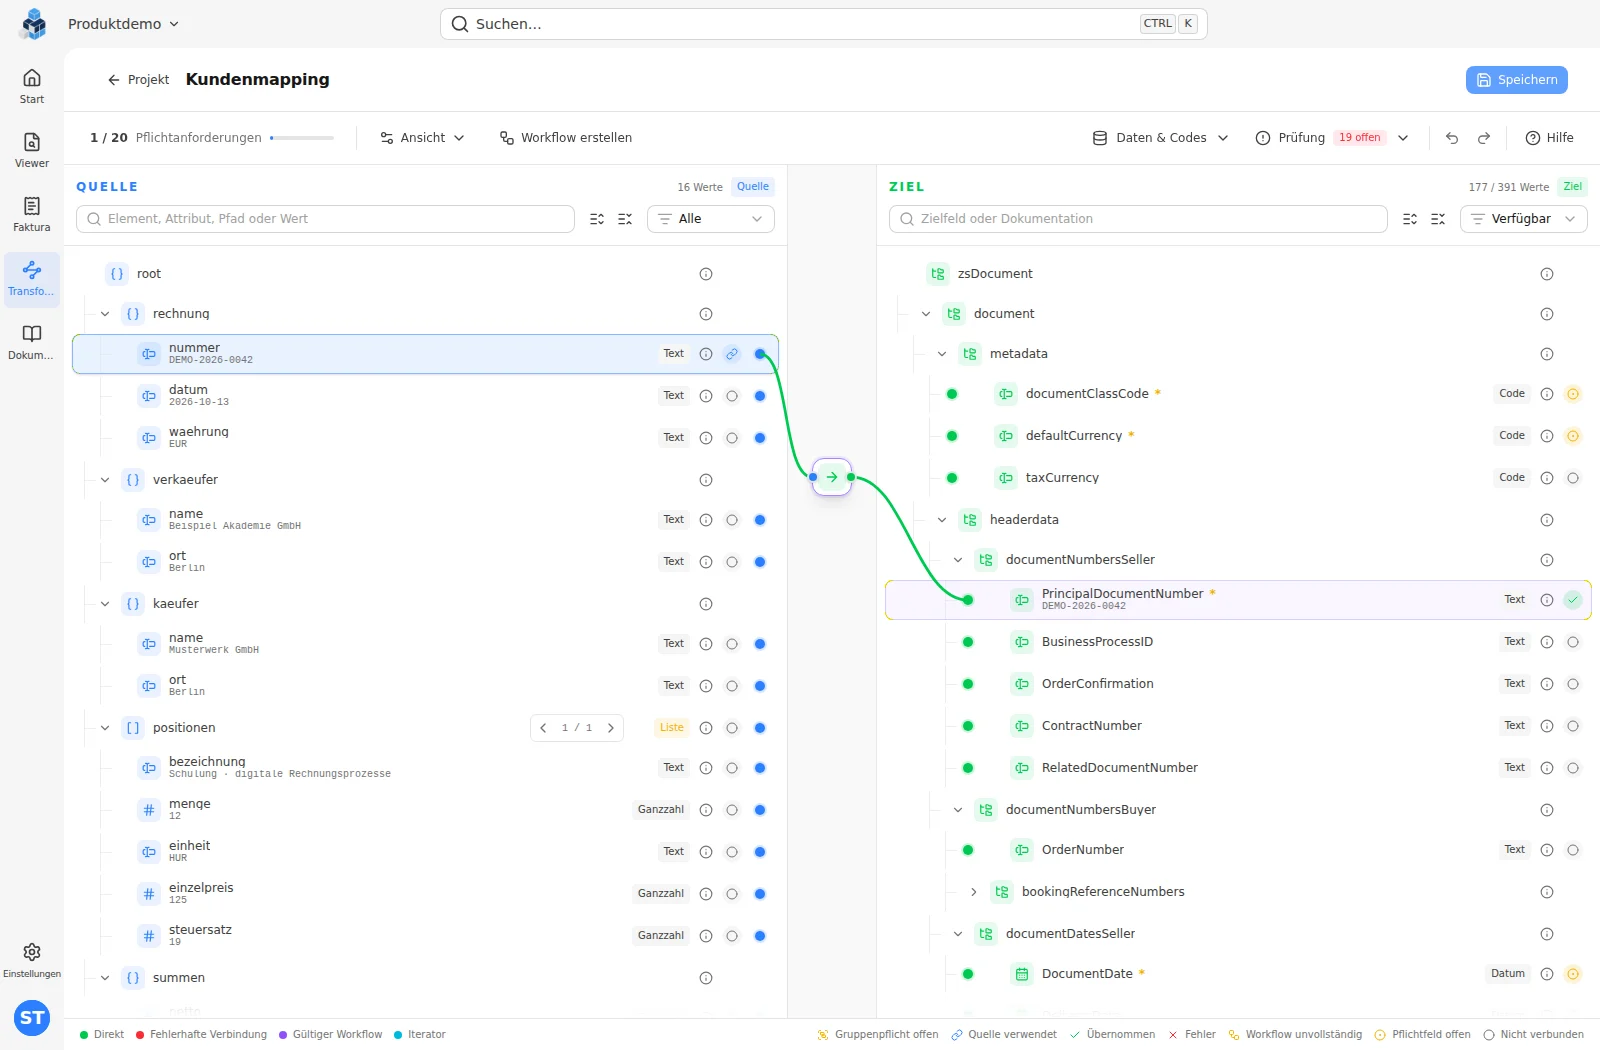Screen dimensions: 1600x1050
Task: Click Workflow erstellen
Action: tap(566, 138)
